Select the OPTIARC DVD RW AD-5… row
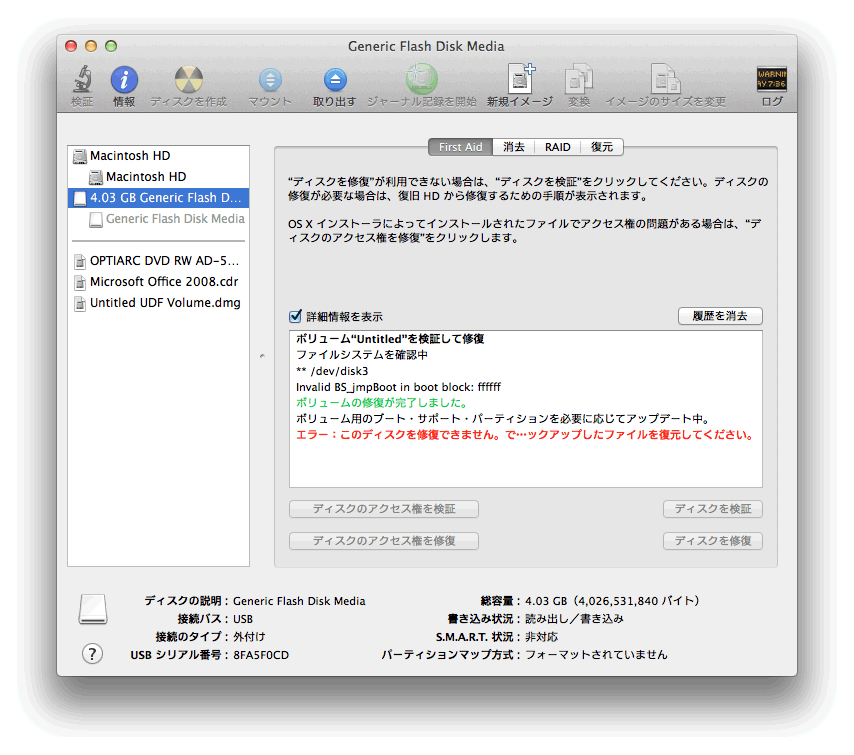 158,261
